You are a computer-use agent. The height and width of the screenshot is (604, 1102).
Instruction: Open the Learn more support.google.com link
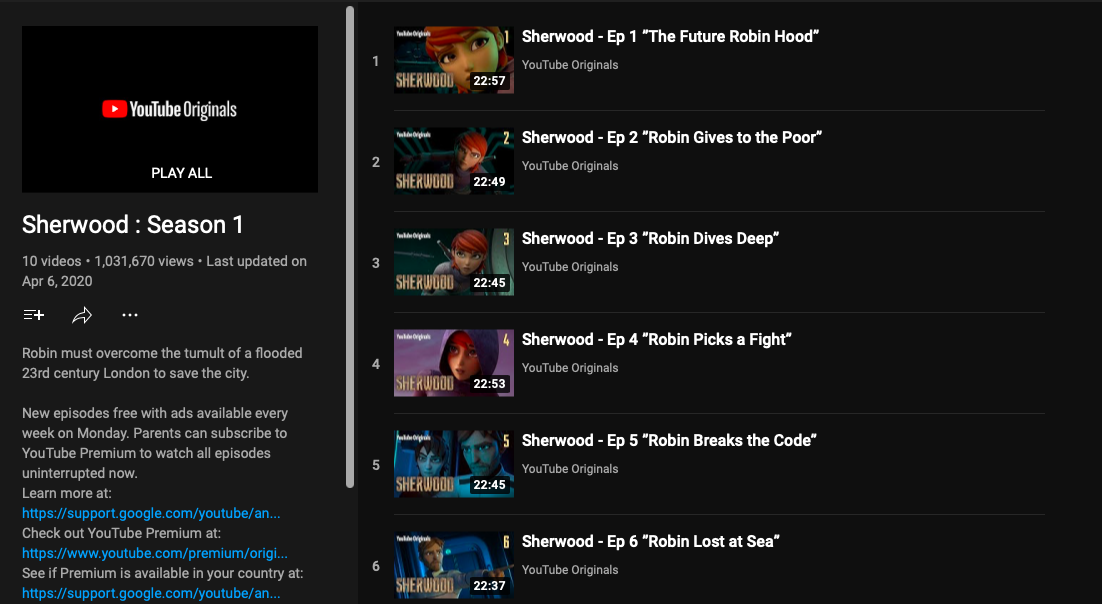[151, 513]
